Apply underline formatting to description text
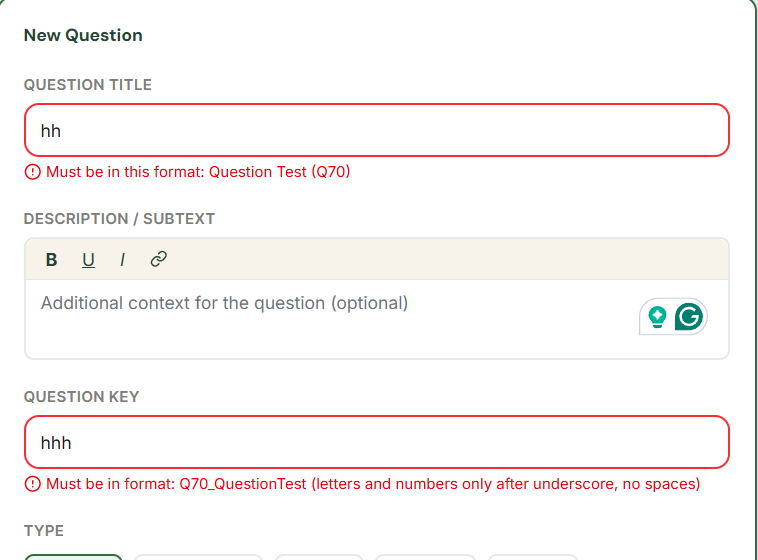 (88, 260)
